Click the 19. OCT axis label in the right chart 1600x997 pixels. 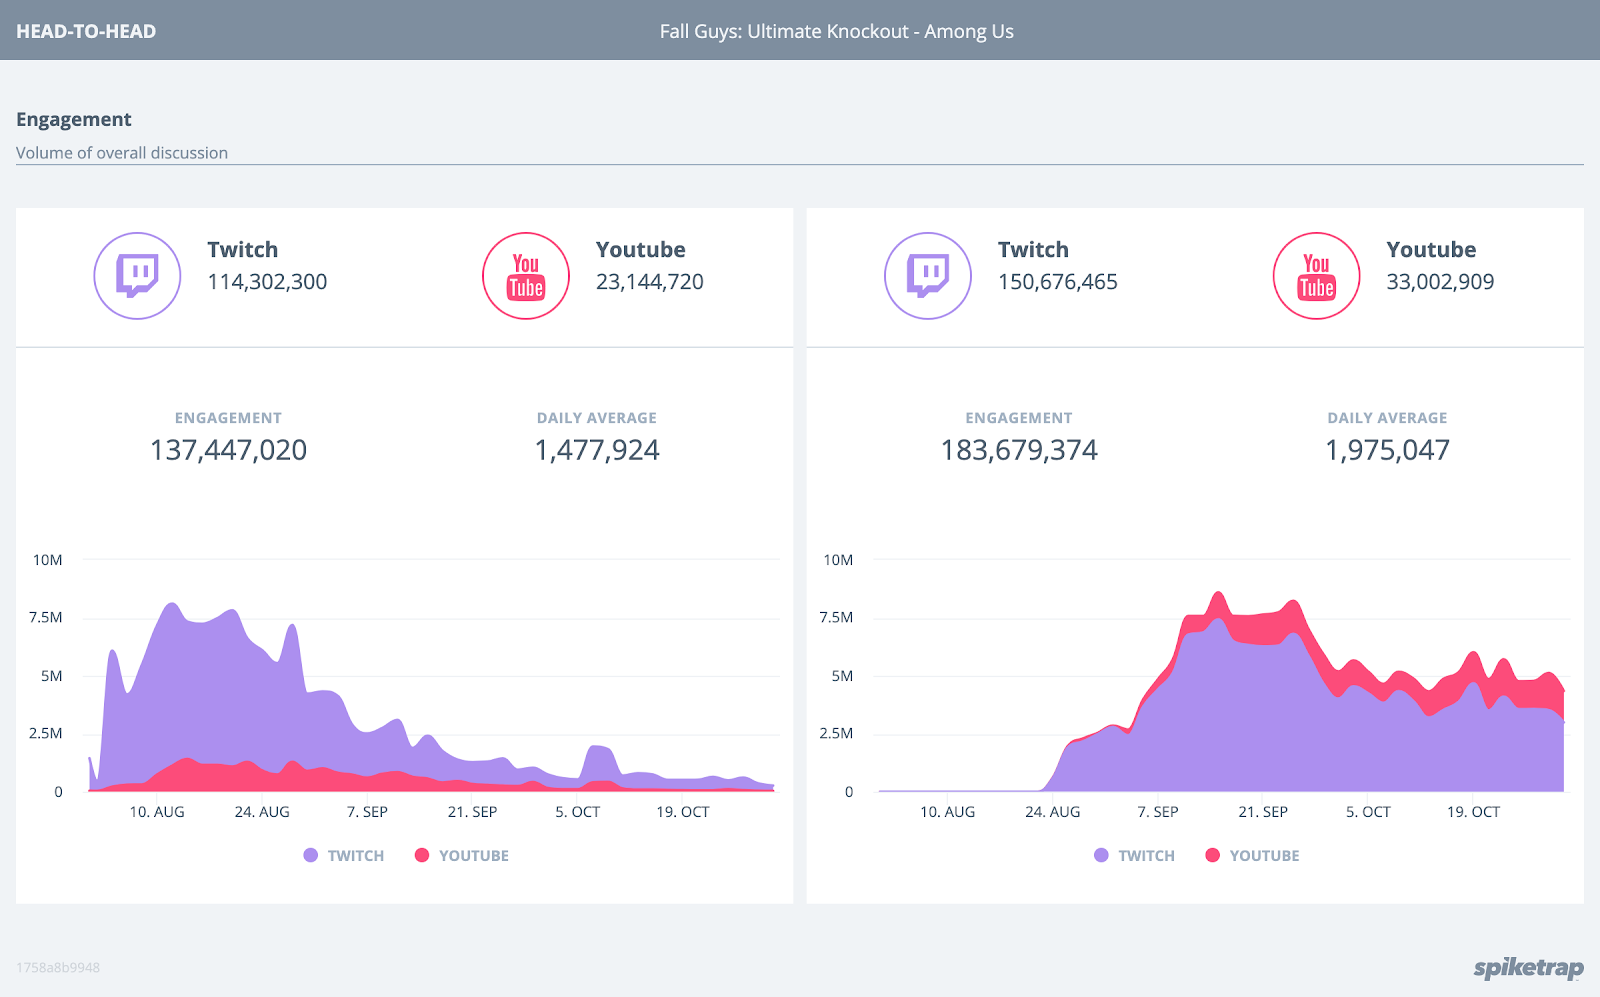click(1473, 812)
